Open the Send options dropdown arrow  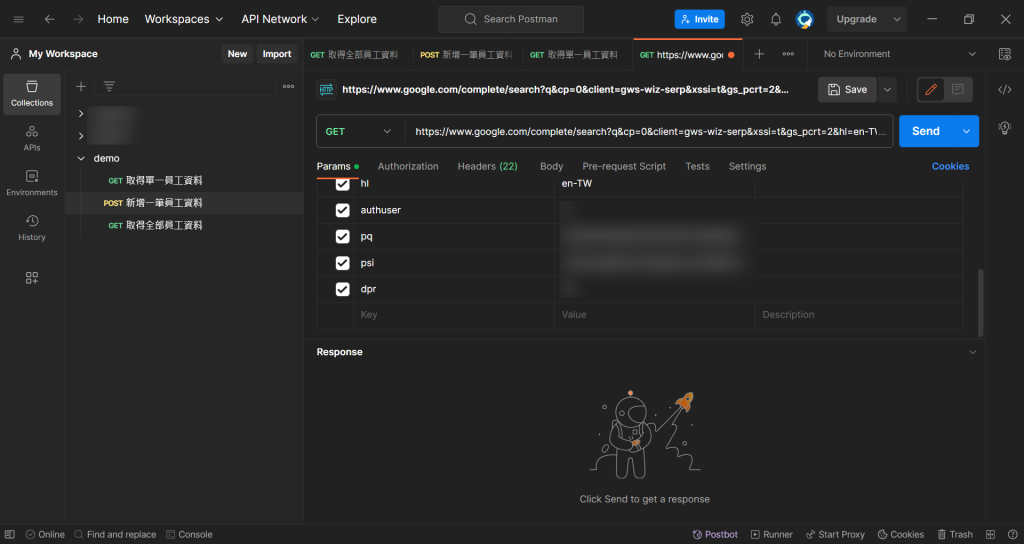[x=967, y=131]
